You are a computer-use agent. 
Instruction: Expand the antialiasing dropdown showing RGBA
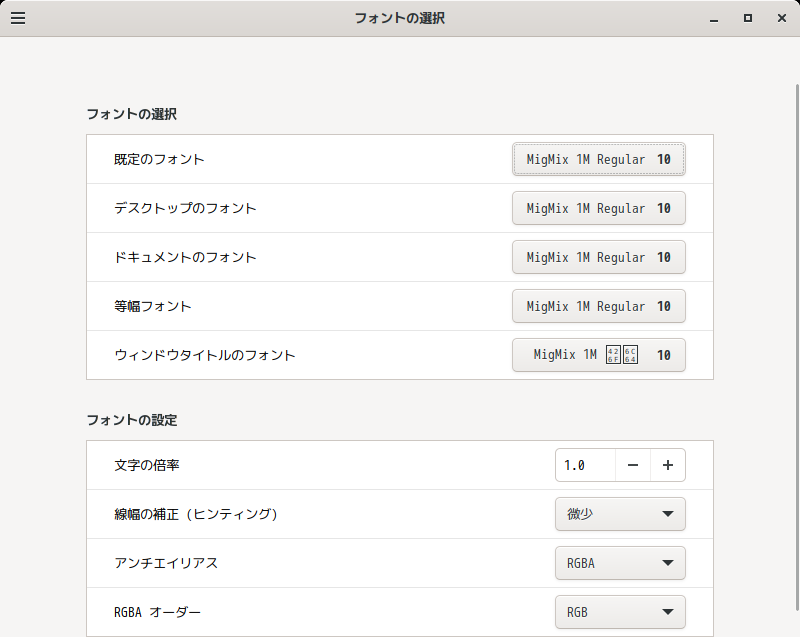coord(620,563)
